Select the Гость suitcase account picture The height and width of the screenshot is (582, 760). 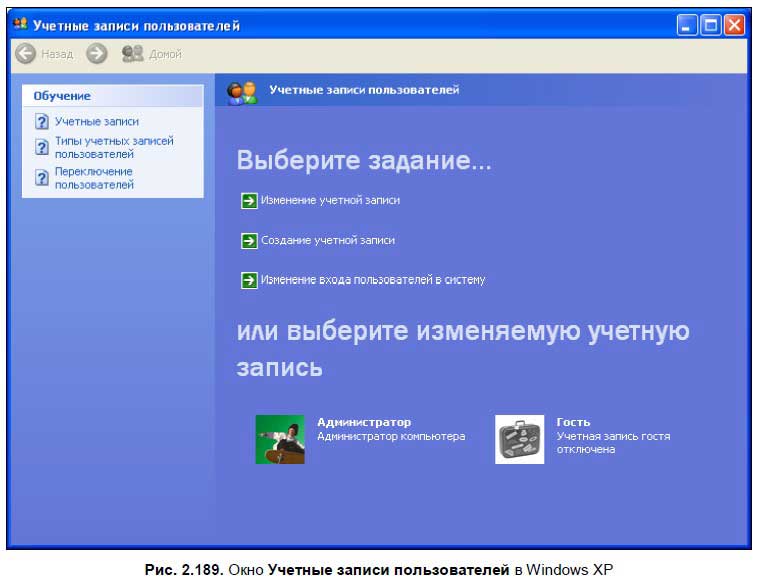520,440
